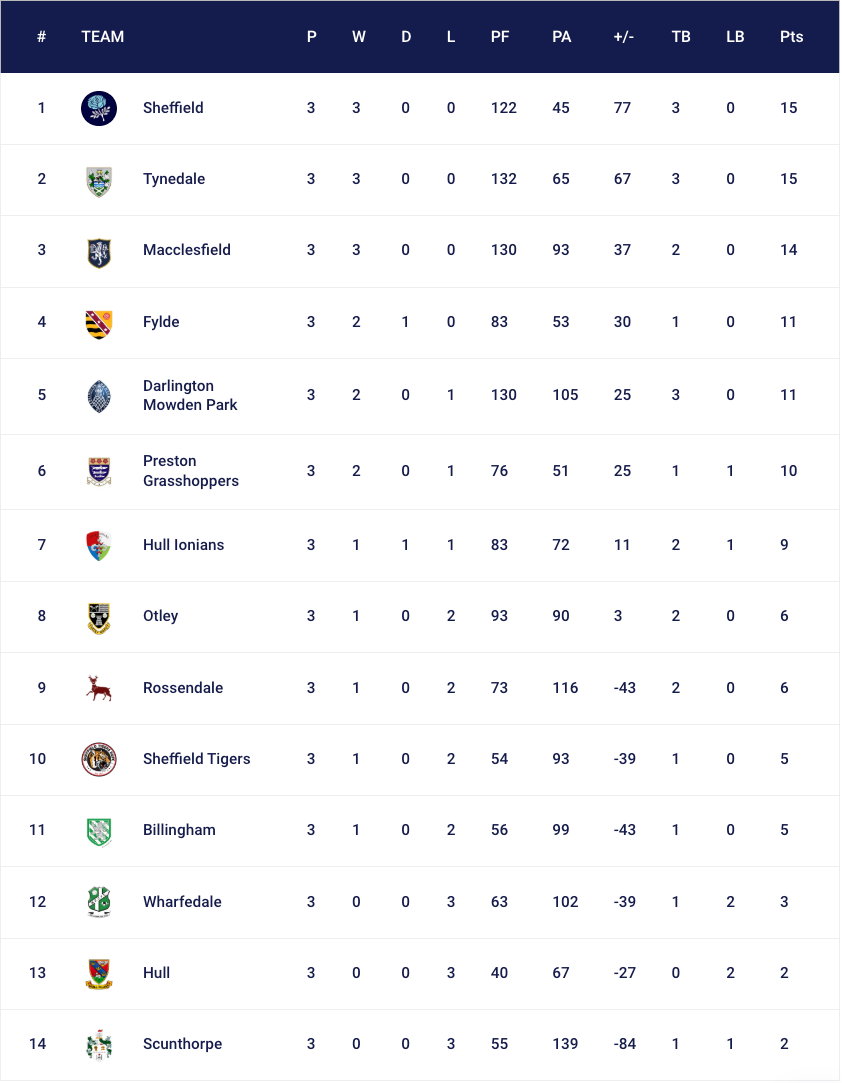Open the Hull team name link
The height and width of the screenshot is (1083, 842).
pyautogui.click(x=157, y=973)
